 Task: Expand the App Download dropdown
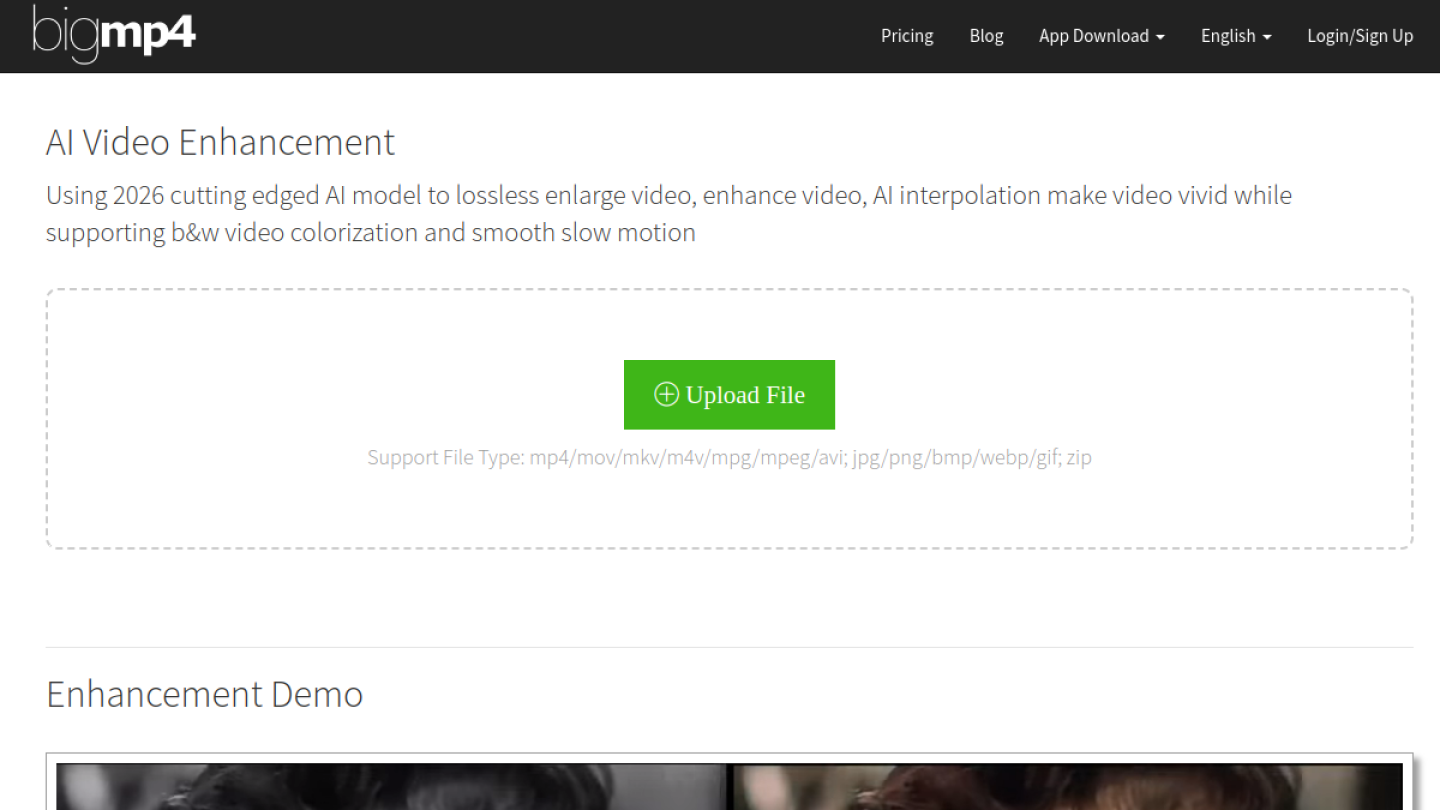point(1102,36)
